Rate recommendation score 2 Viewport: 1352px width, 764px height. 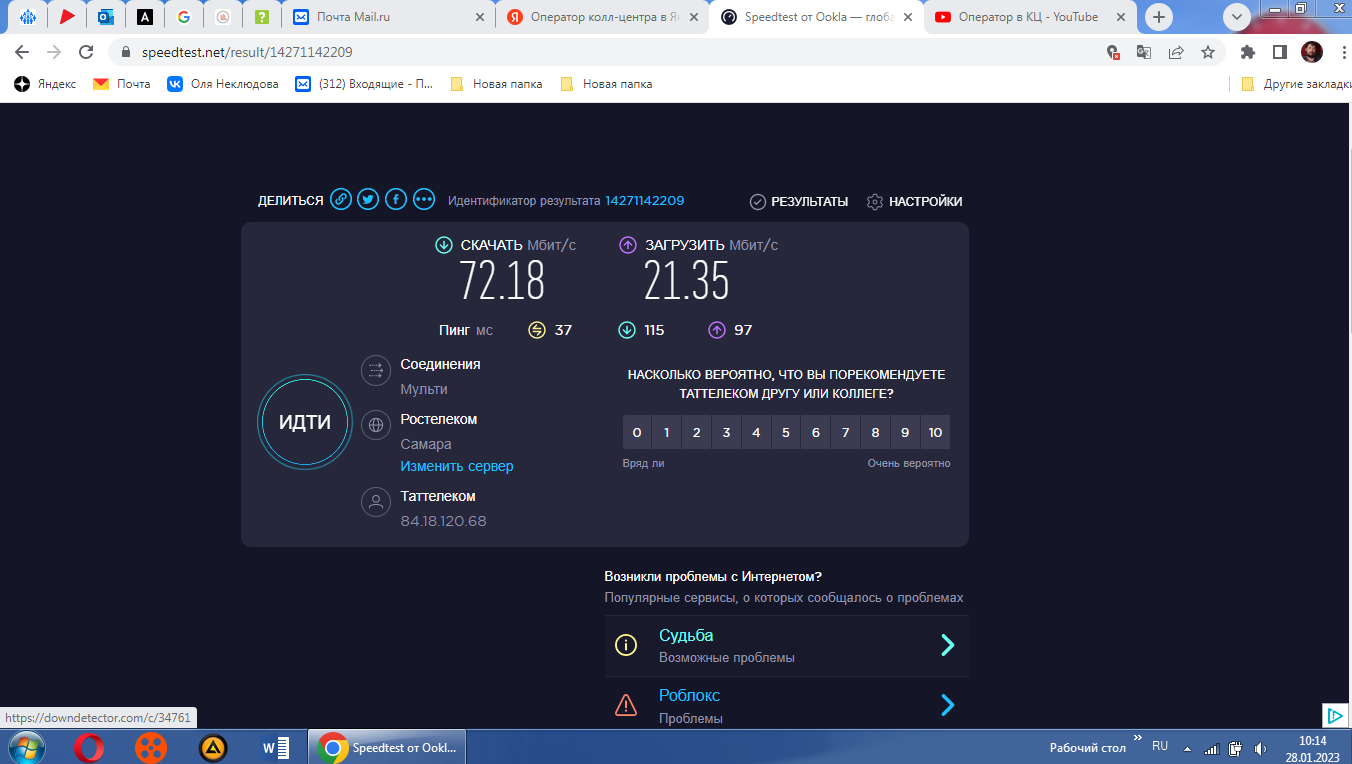(697, 432)
